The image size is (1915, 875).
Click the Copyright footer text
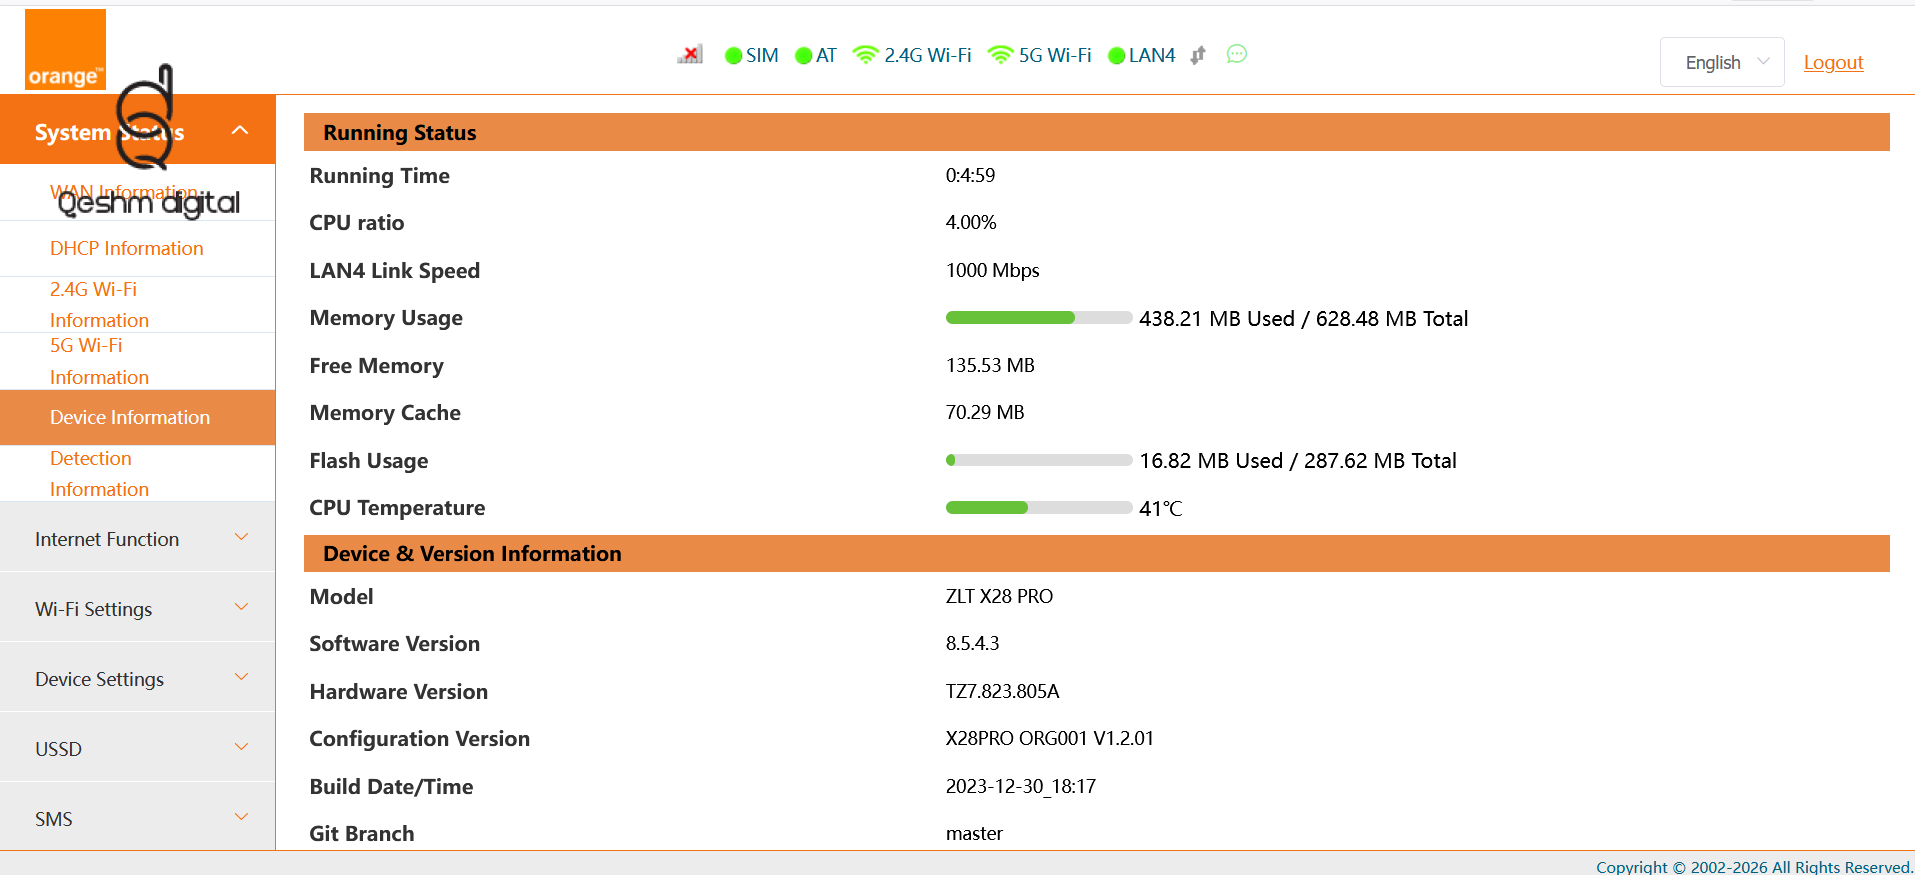tap(1754, 867)
